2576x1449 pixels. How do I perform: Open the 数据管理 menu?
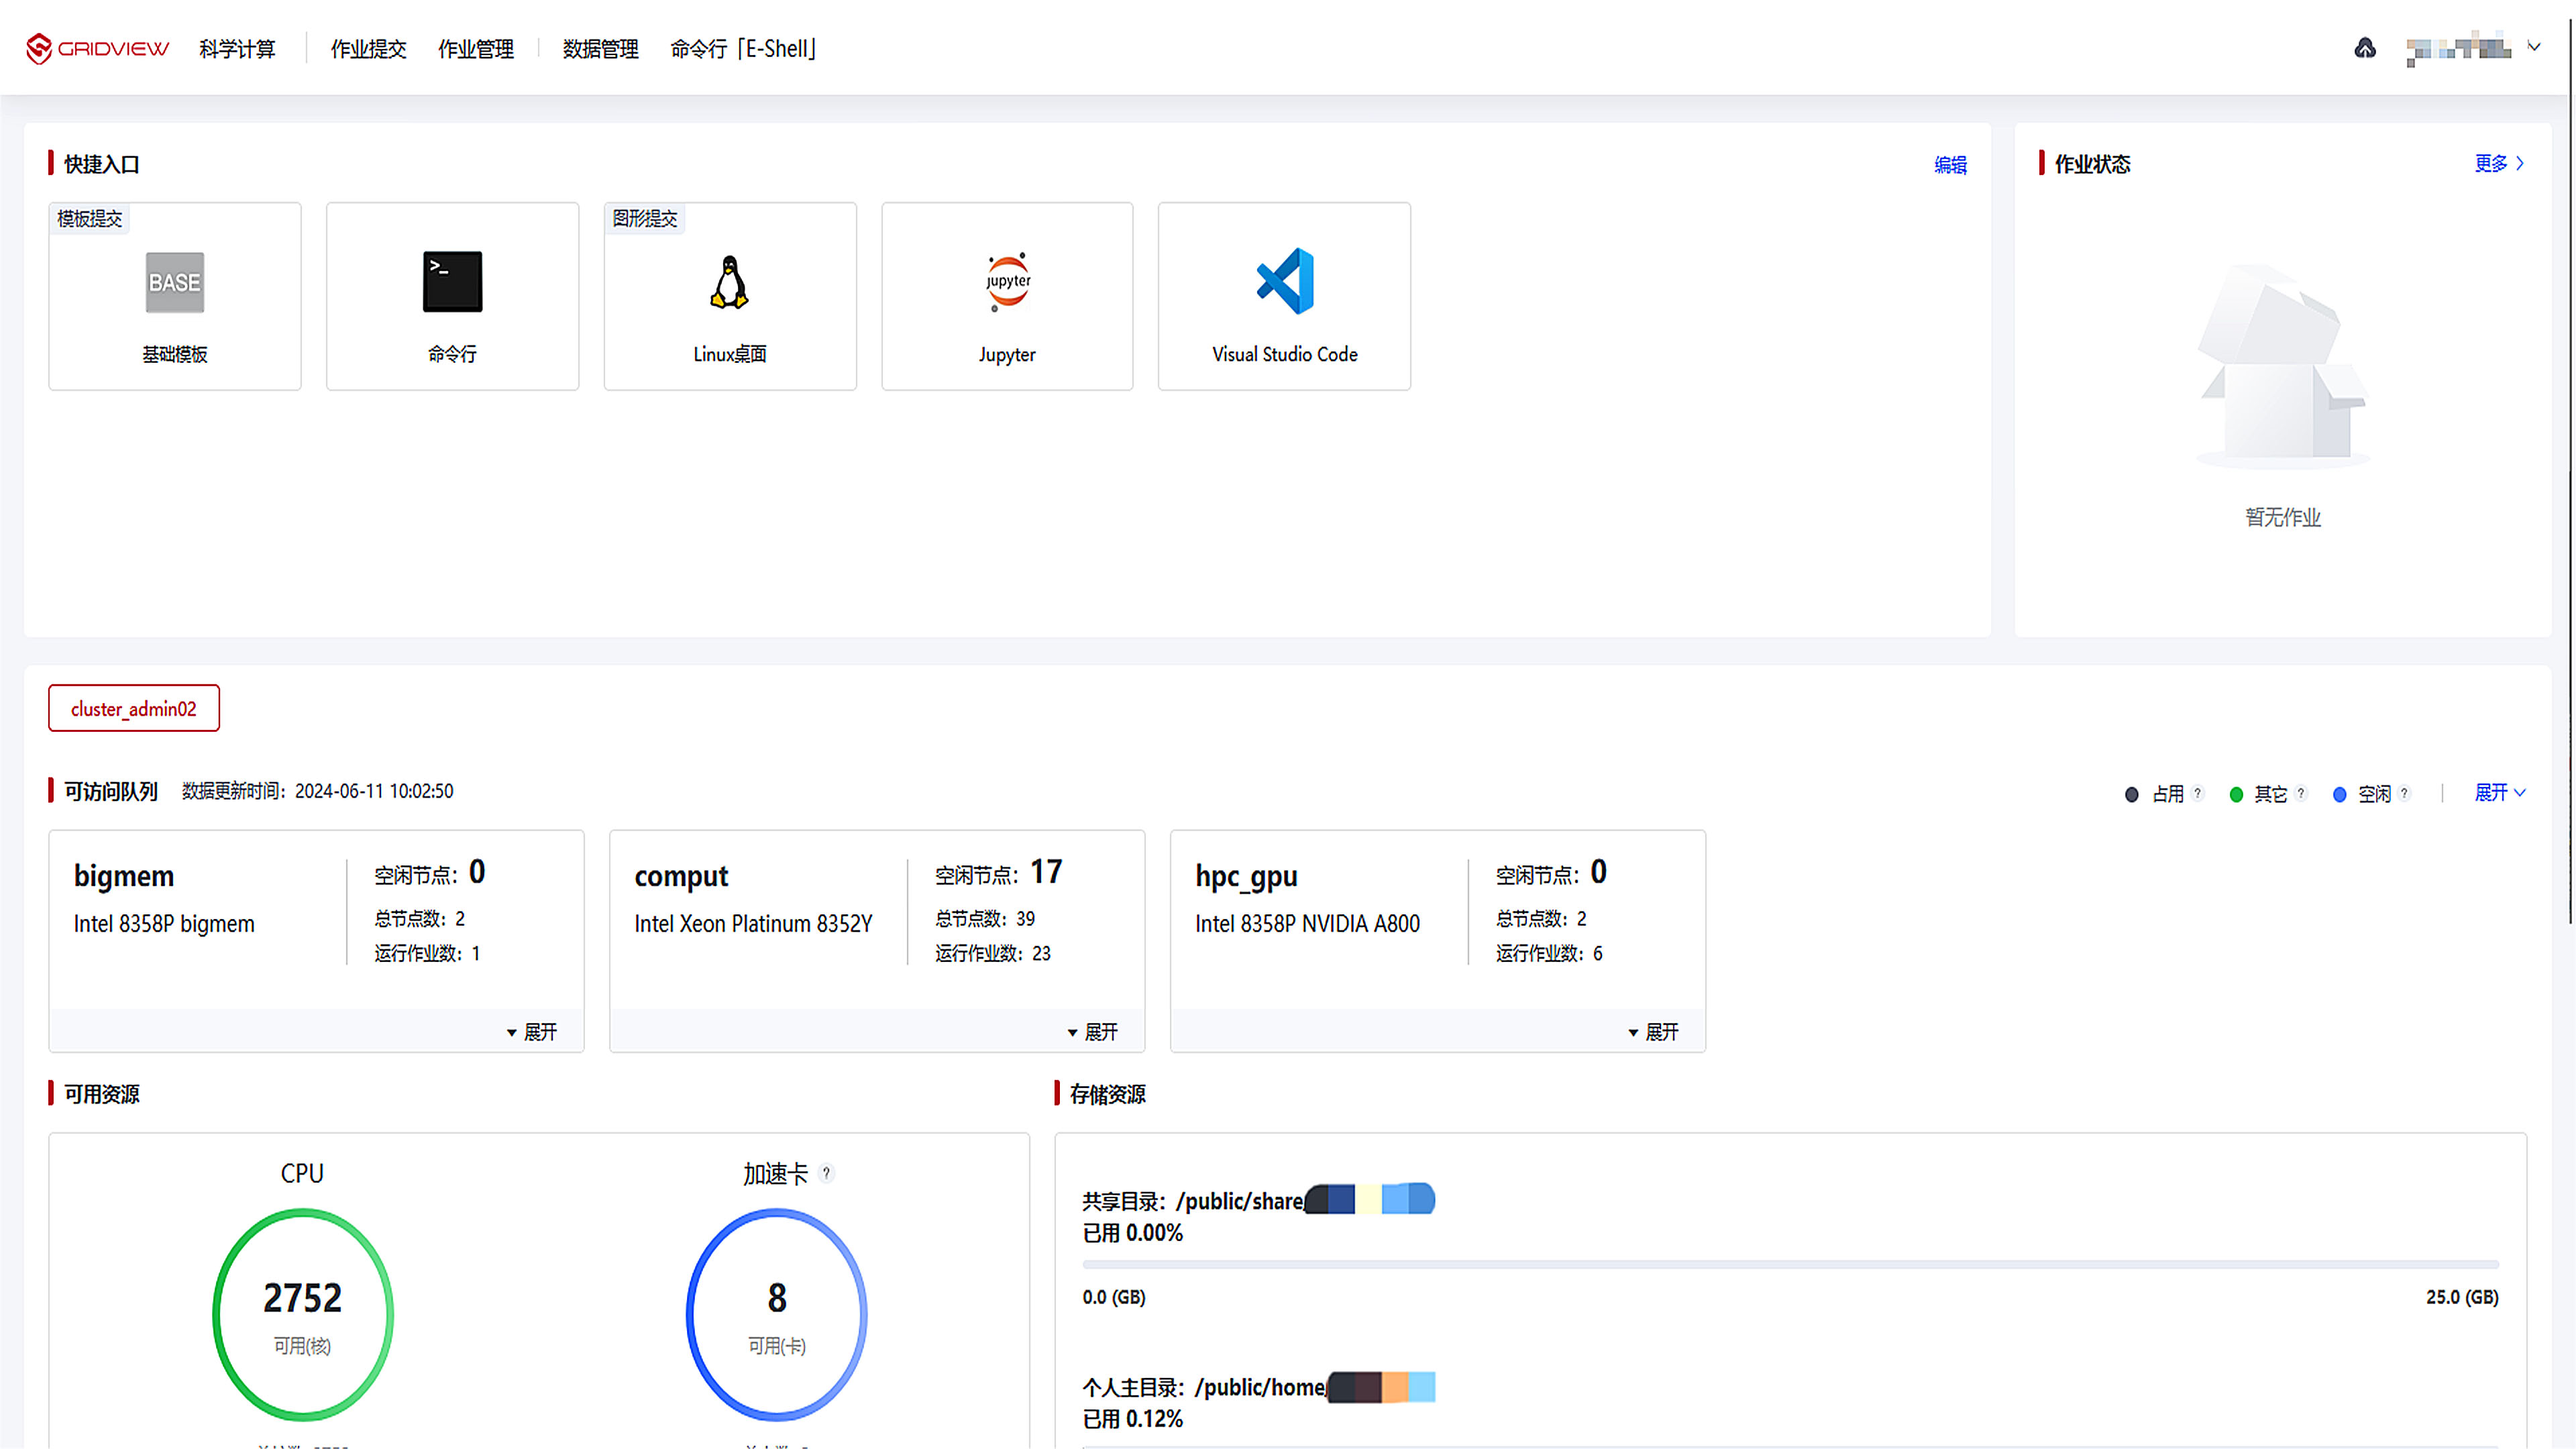(x=600, y=49)
